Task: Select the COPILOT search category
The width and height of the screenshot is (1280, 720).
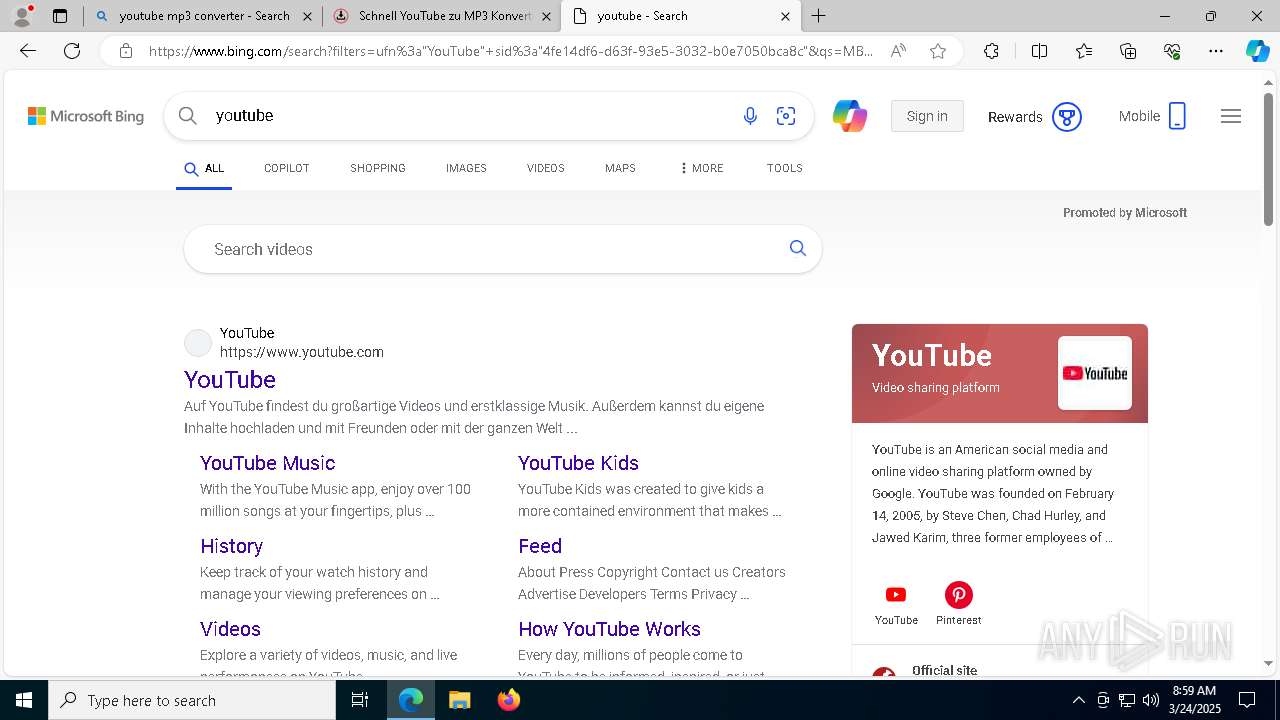Action: 287,168
